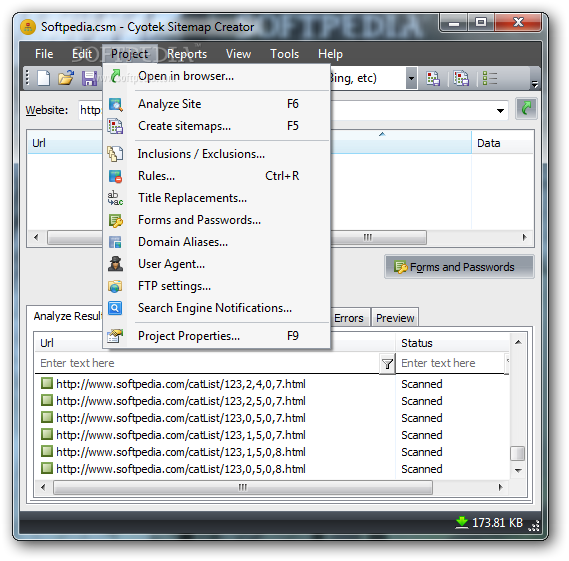The image size is (569, 561).
Task: Click the Forms and Passwords menu icon
Action: pos(116,220)
